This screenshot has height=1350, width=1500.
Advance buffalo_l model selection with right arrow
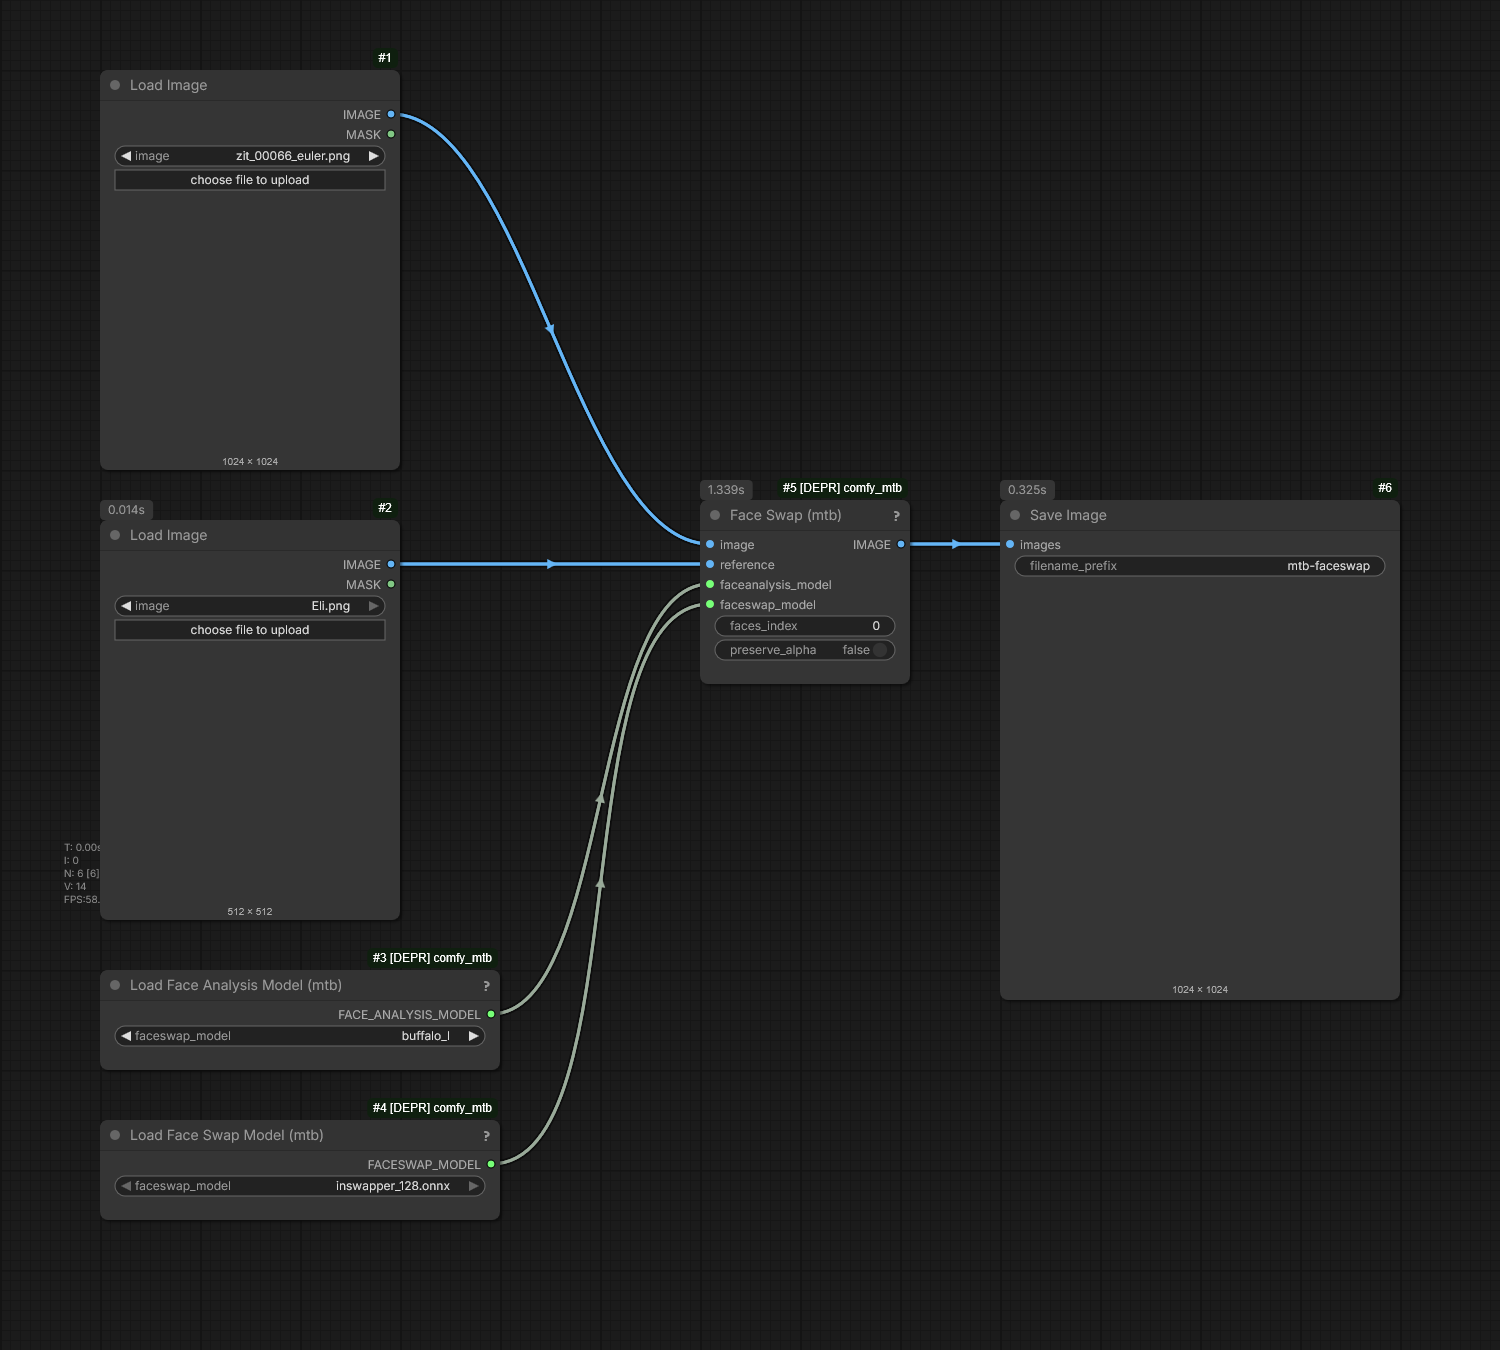[x=473, y=1036]
